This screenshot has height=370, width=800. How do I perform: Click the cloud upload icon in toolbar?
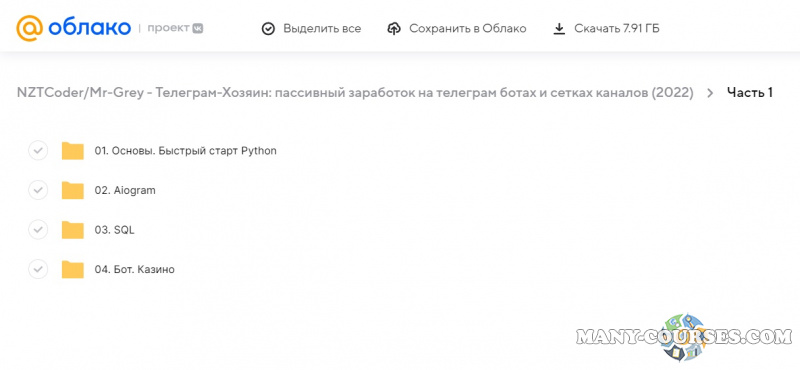(x=394, y=29)
